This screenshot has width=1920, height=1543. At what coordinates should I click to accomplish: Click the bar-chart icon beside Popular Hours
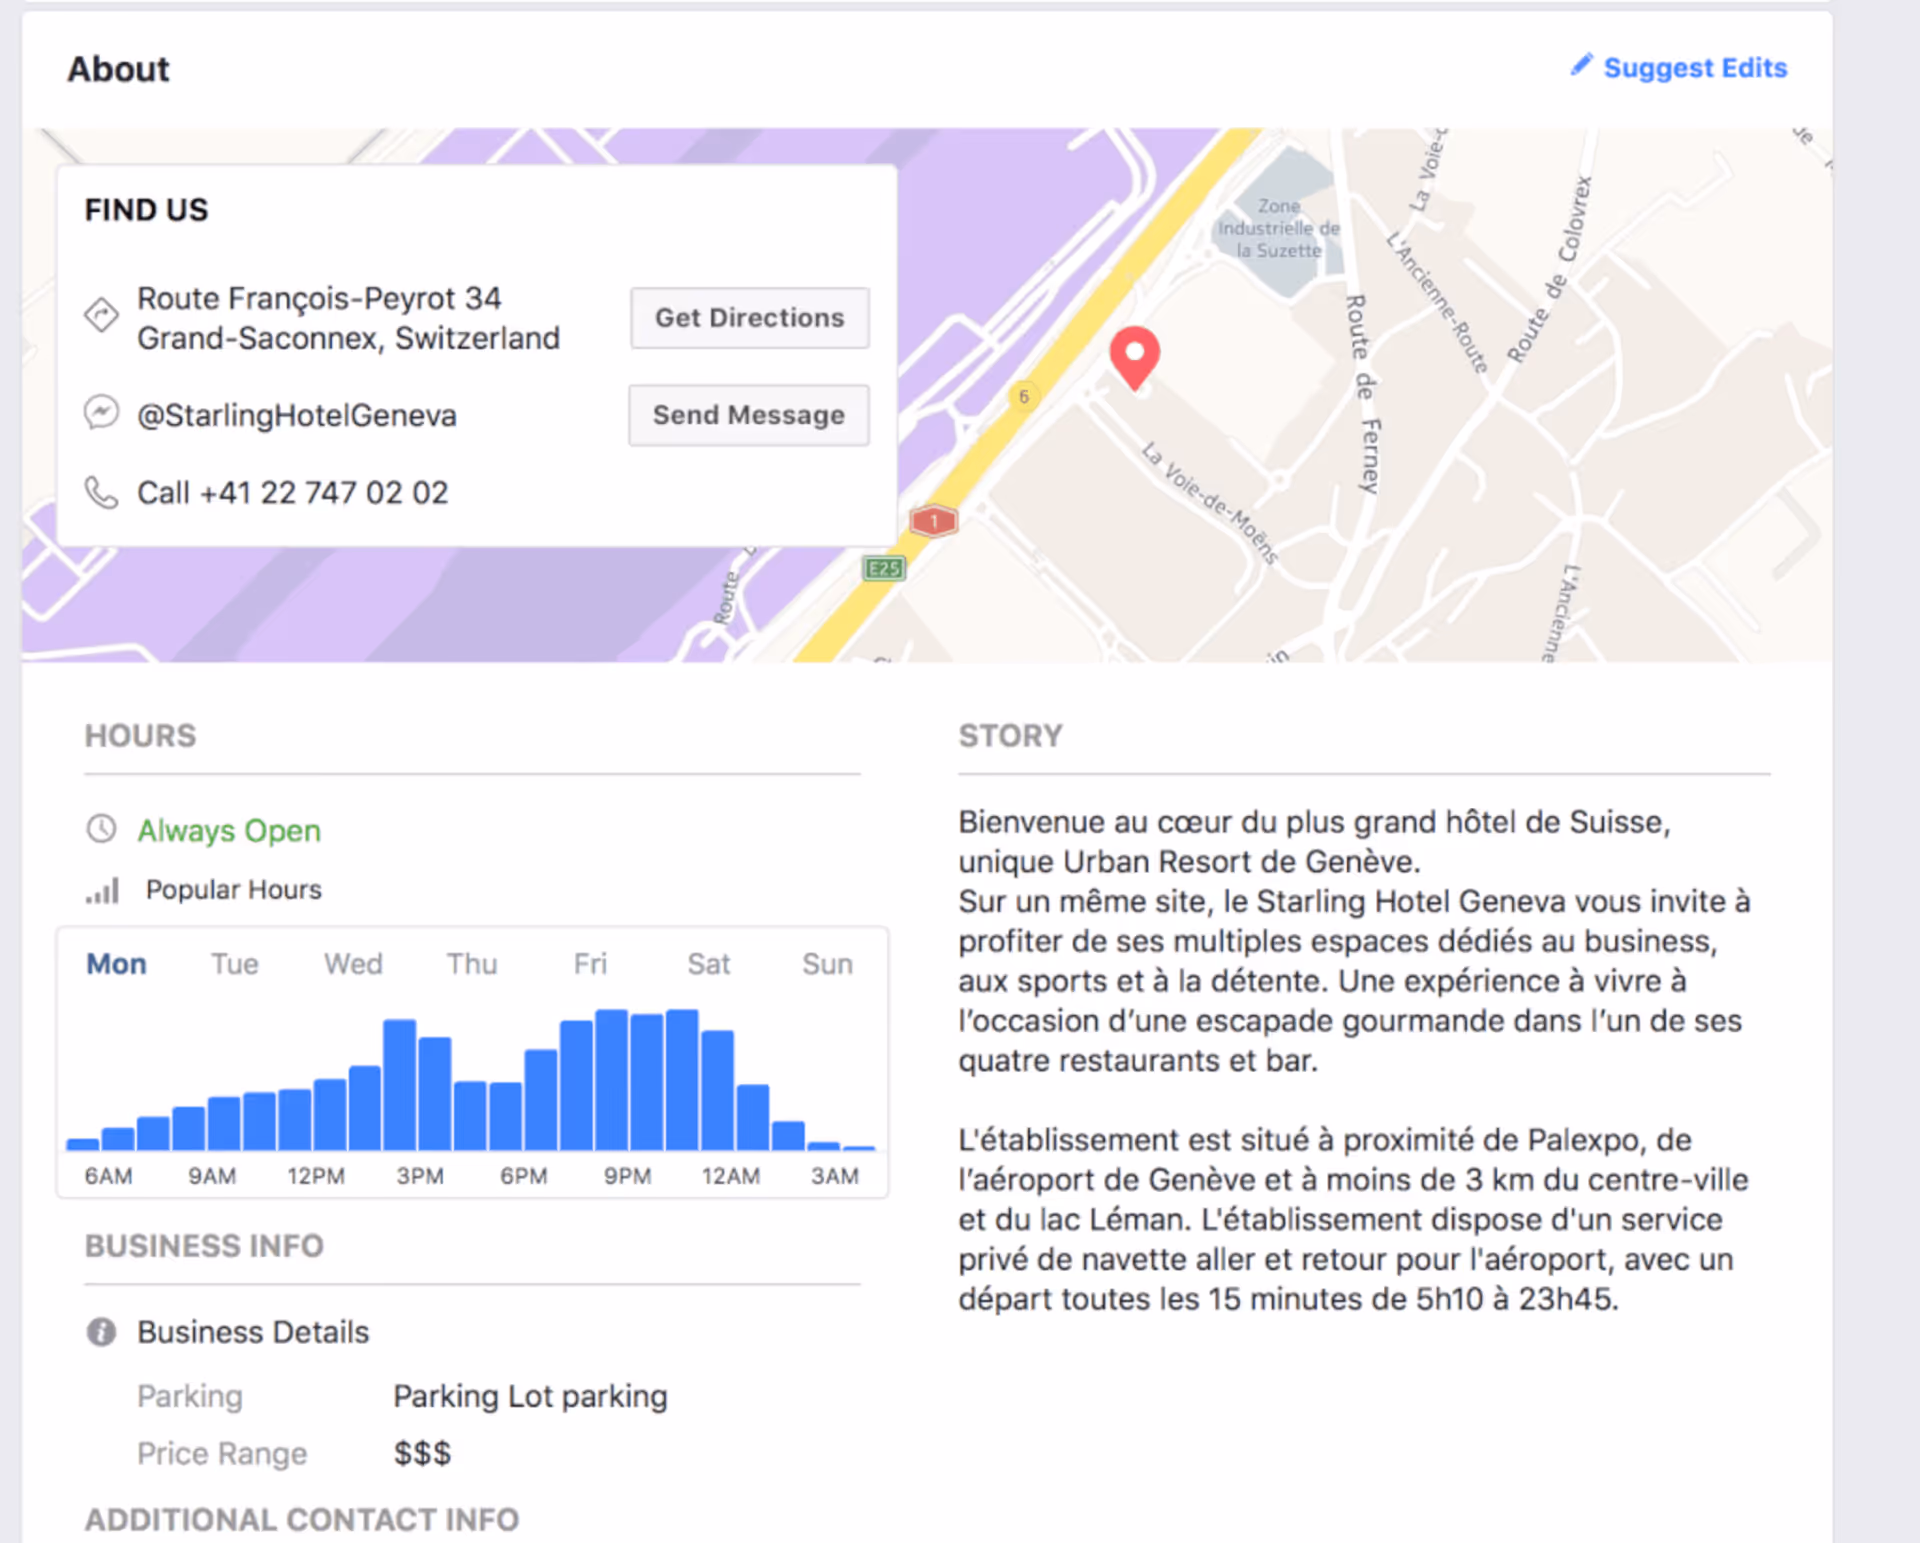[103, 890]
